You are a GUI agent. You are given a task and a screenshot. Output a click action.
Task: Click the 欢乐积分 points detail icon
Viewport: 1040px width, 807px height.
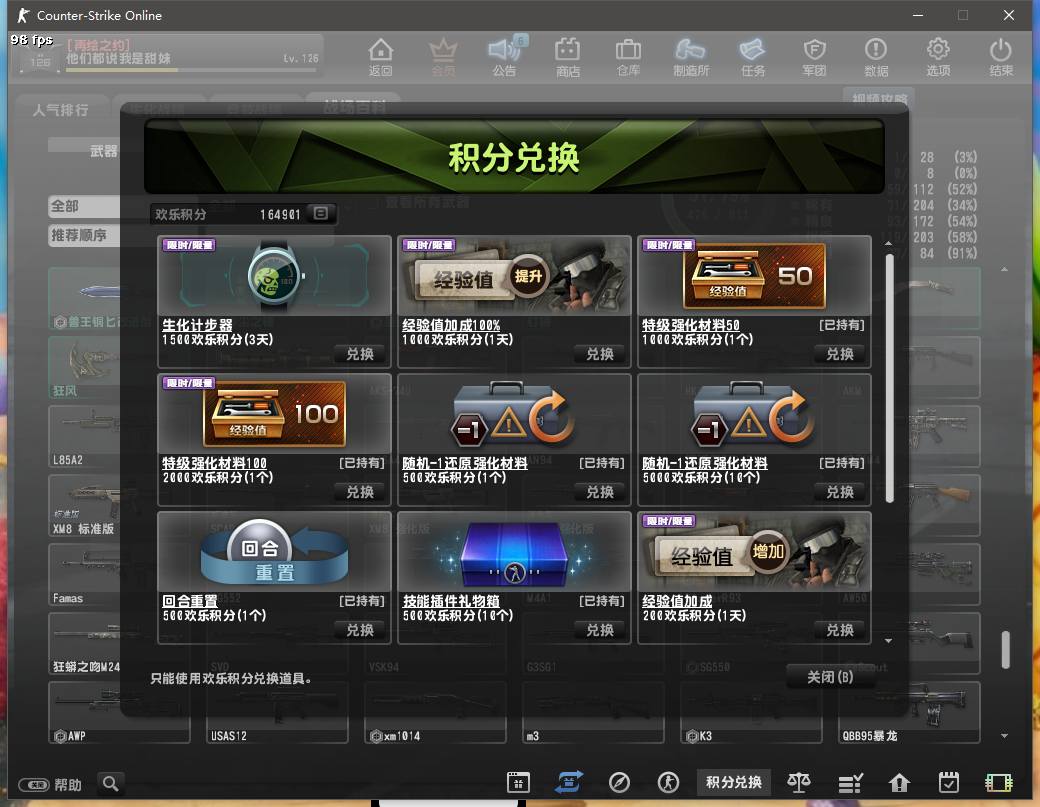[320, 214]
